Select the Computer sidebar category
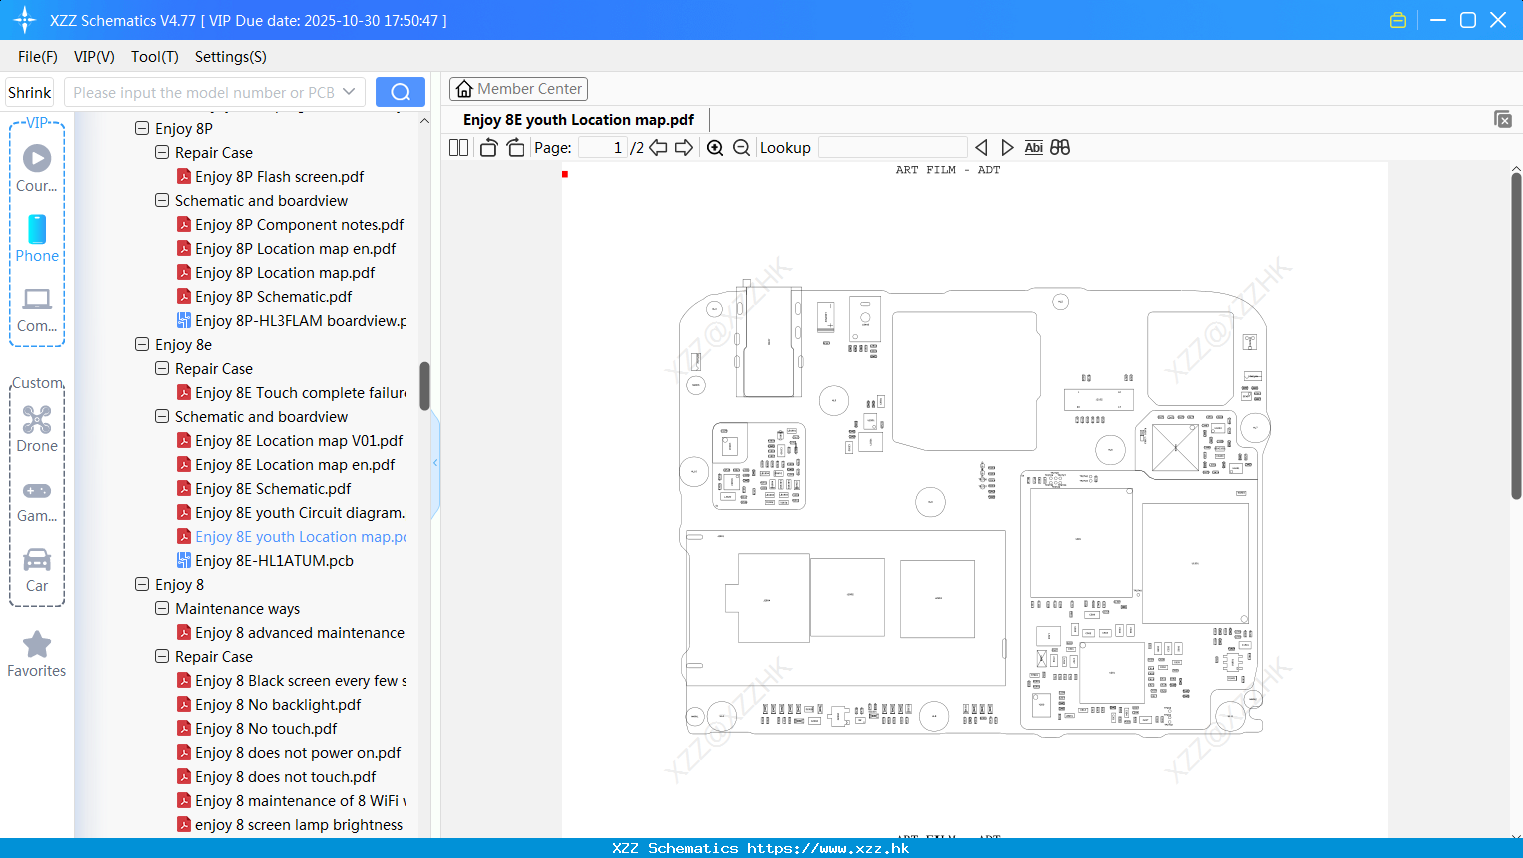 [37, 310]
